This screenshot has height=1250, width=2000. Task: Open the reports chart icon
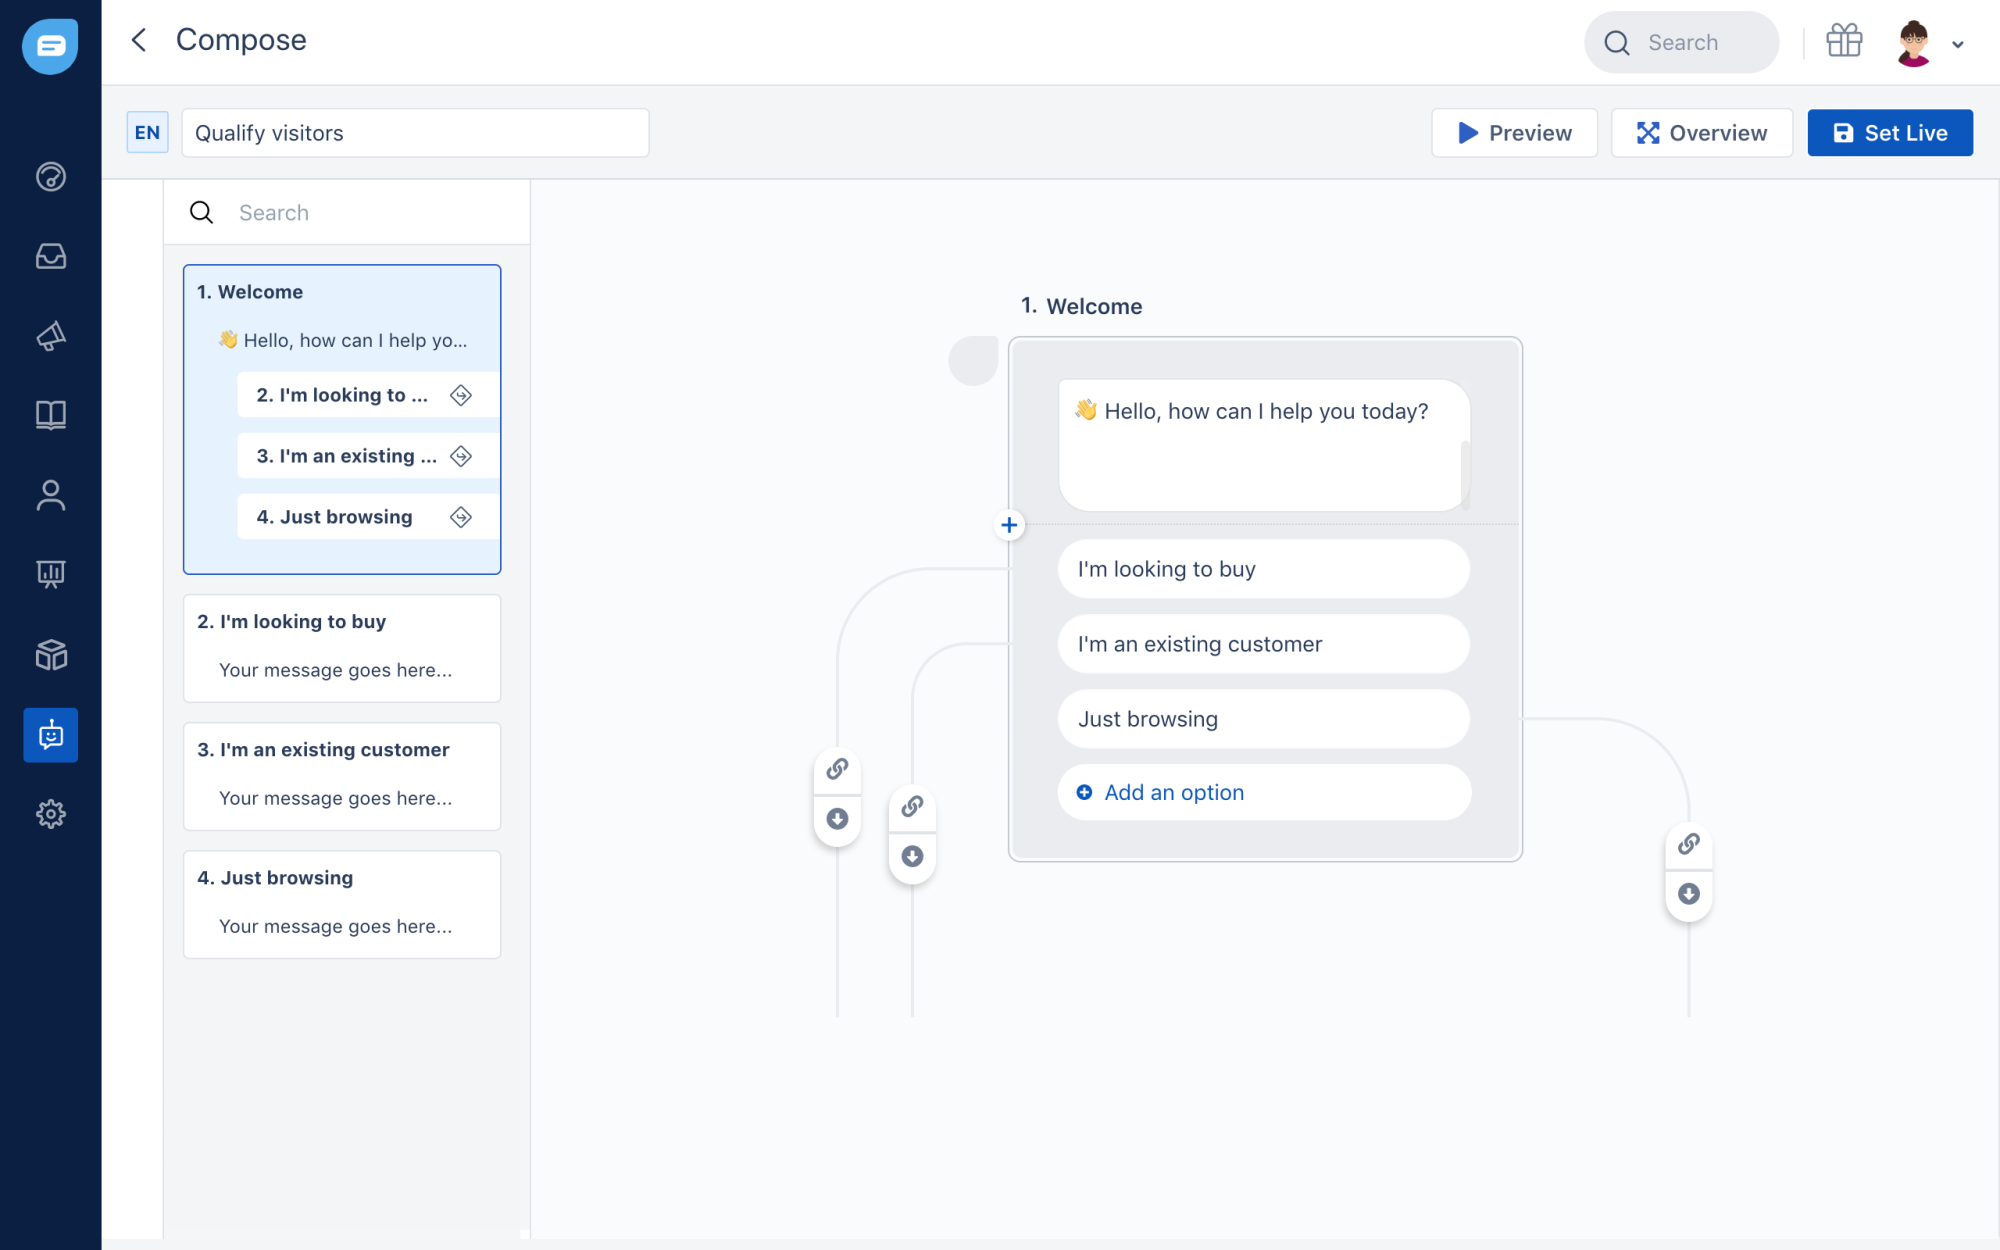point(51,574)
